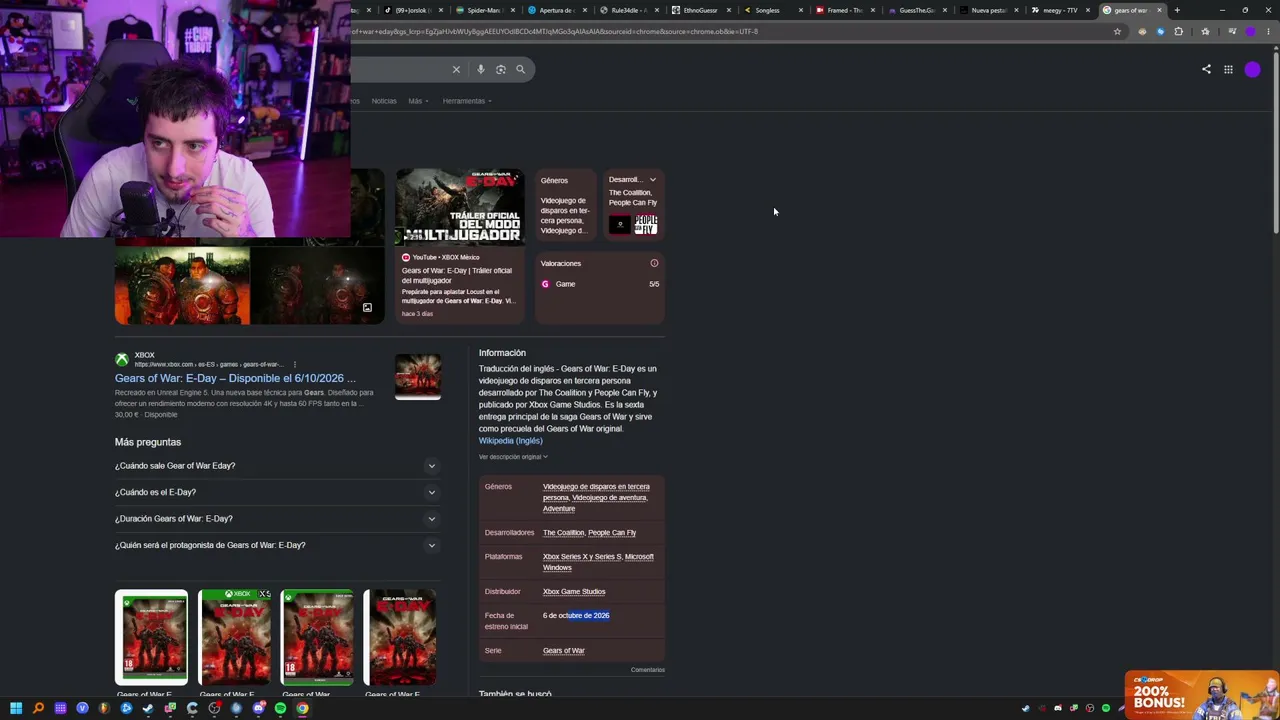Image resolution: width=1280 pixels, height=720 pixels.
Task: Open more options for the Xbox result
Action: click(x=295, y=364)
